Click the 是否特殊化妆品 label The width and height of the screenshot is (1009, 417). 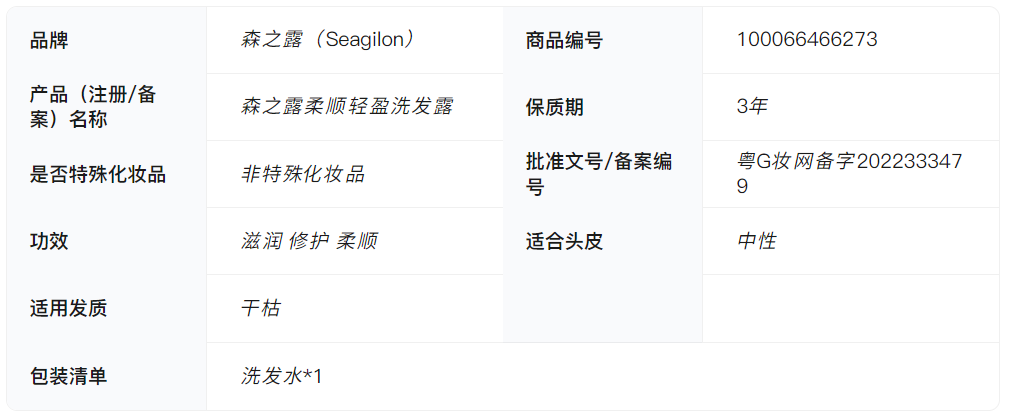(98, 174)
